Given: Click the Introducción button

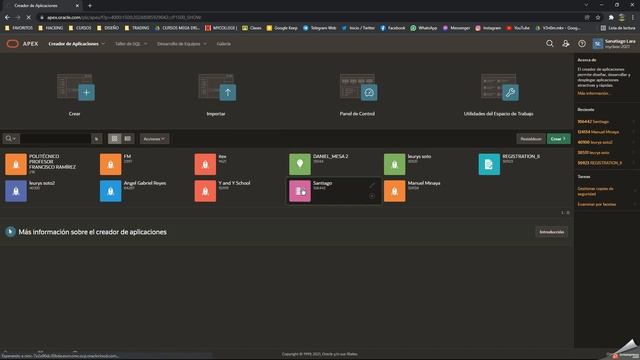Looking at the screenshot, I should point(551,232).
